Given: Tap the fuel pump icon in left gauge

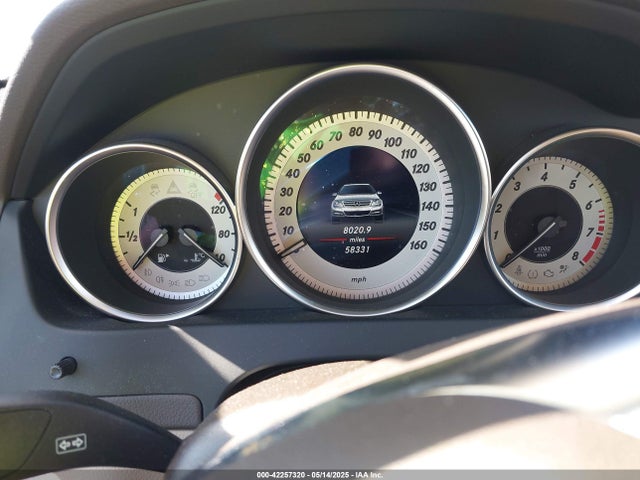Looking at the screenshot, I should click(x=163, y=258).
